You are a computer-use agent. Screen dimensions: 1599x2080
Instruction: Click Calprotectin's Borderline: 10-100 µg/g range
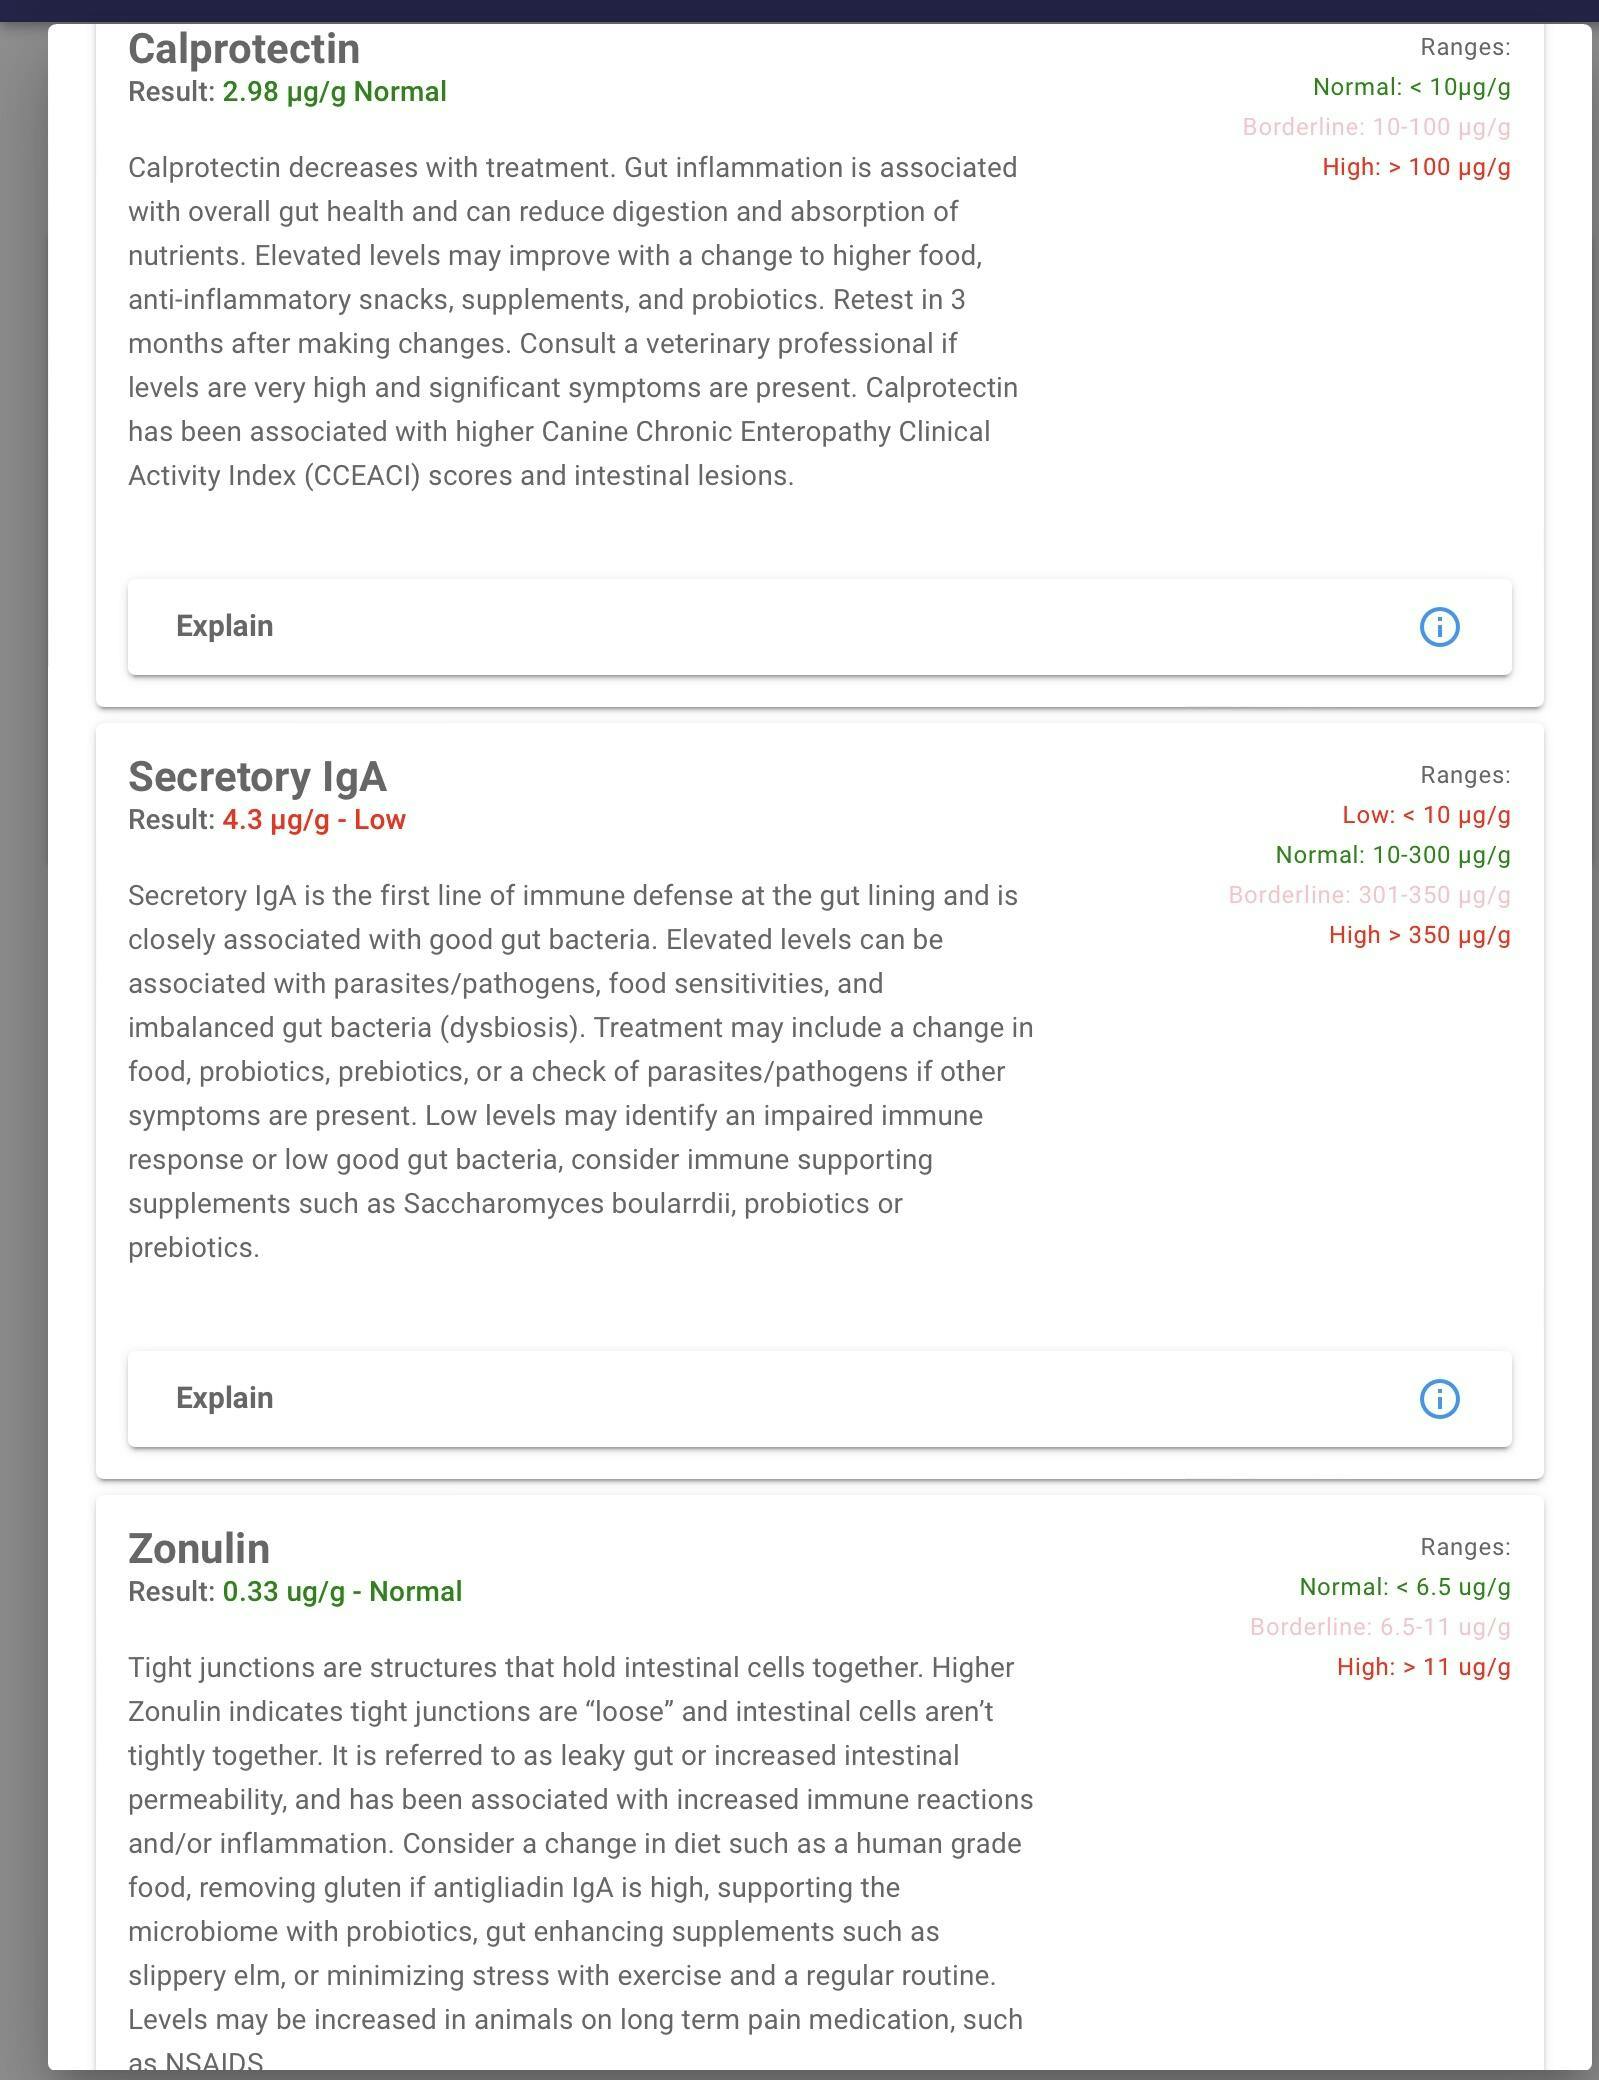1376,127
